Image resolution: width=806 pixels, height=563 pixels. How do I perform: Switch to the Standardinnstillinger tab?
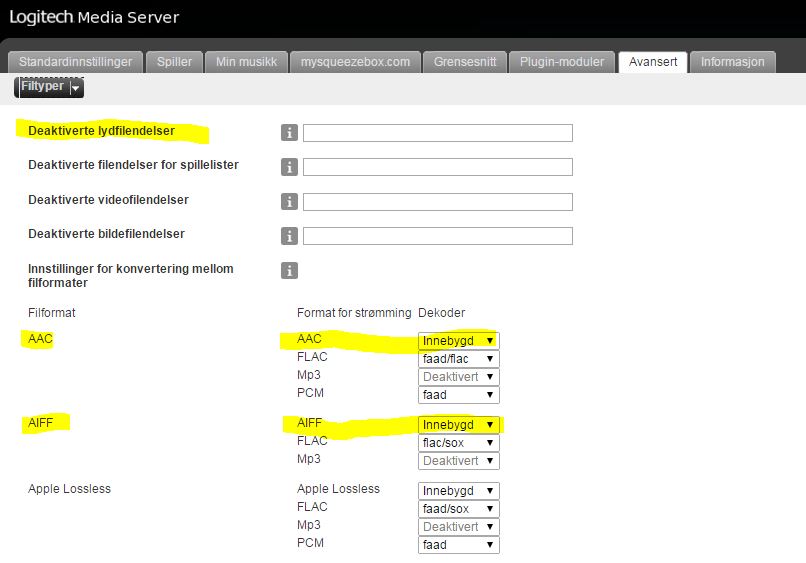coord(76,62)
